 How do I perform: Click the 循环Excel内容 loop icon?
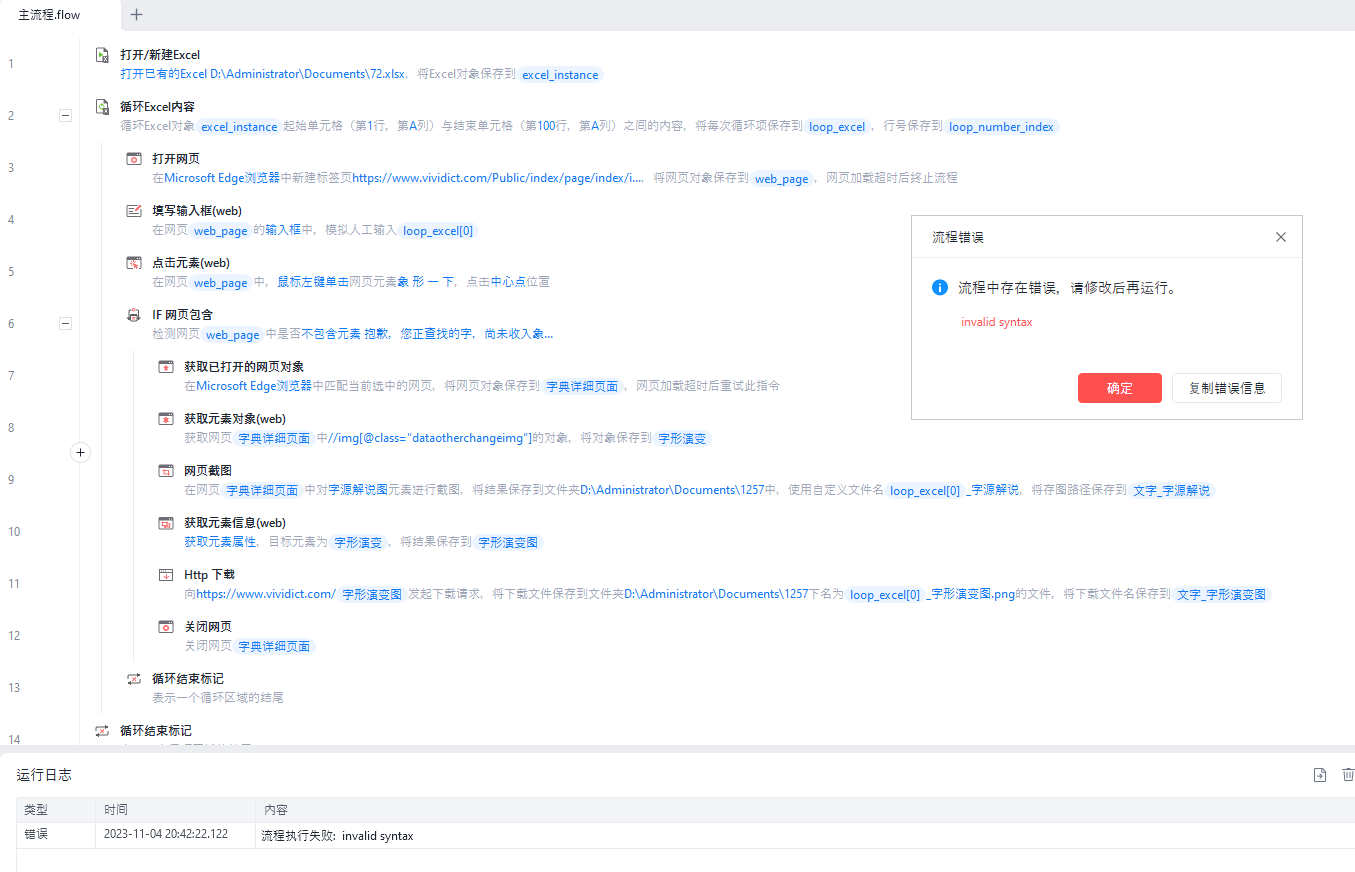coord(102,107)
